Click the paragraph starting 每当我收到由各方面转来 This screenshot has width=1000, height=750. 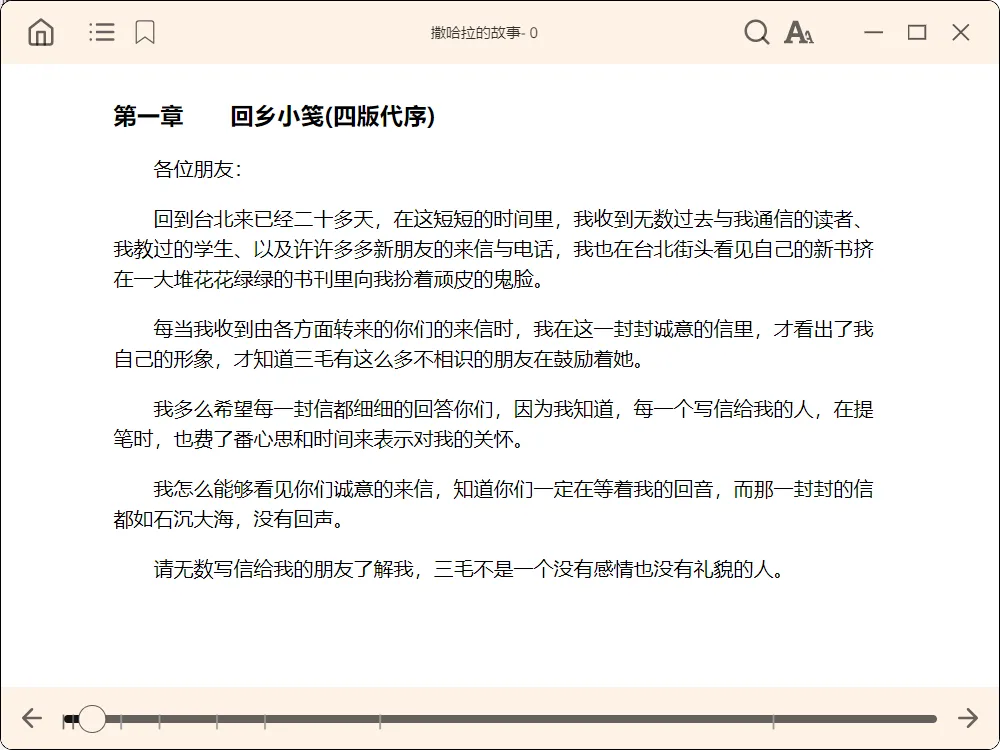(493, 344)
